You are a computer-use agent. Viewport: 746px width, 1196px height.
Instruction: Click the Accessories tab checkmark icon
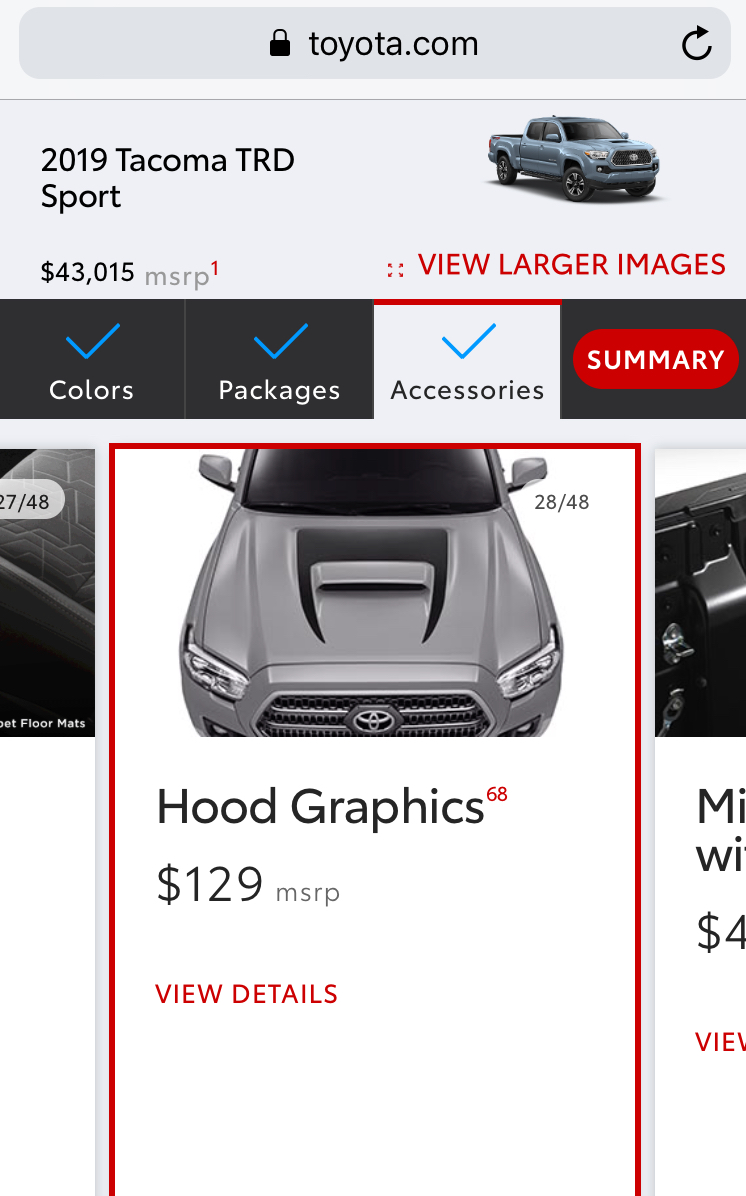pyautogui.click(x=468, y=341)
